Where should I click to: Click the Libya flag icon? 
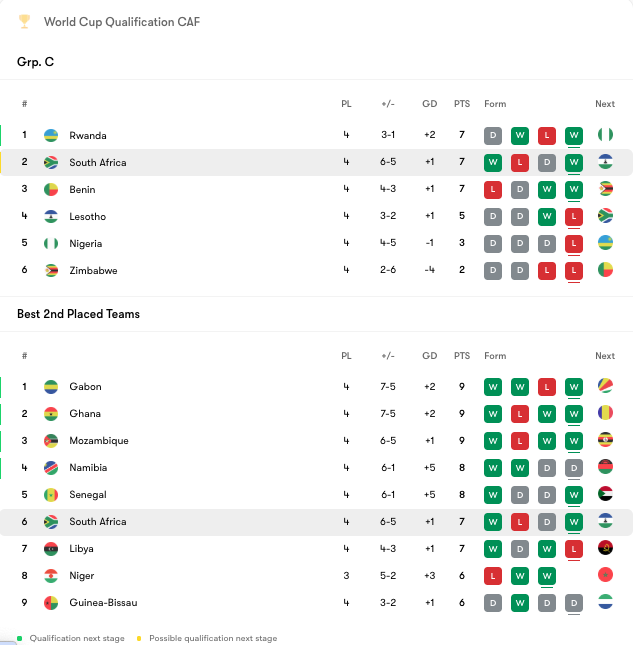click(51, 549)
